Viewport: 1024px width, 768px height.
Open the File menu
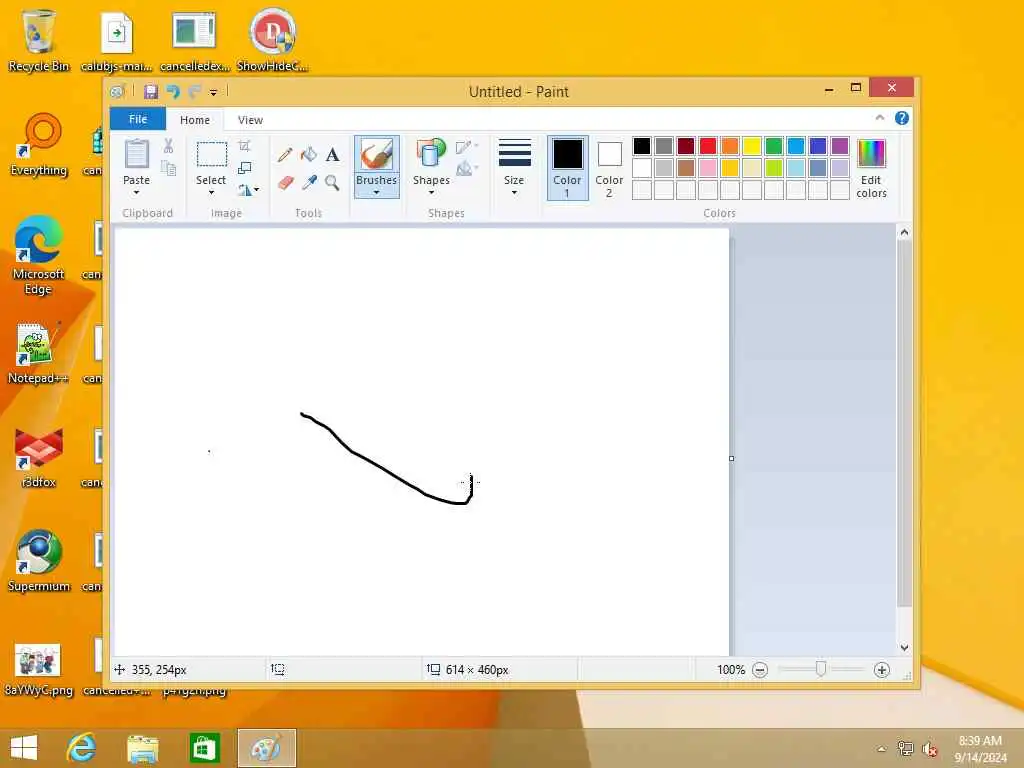[x=138, y=119]
